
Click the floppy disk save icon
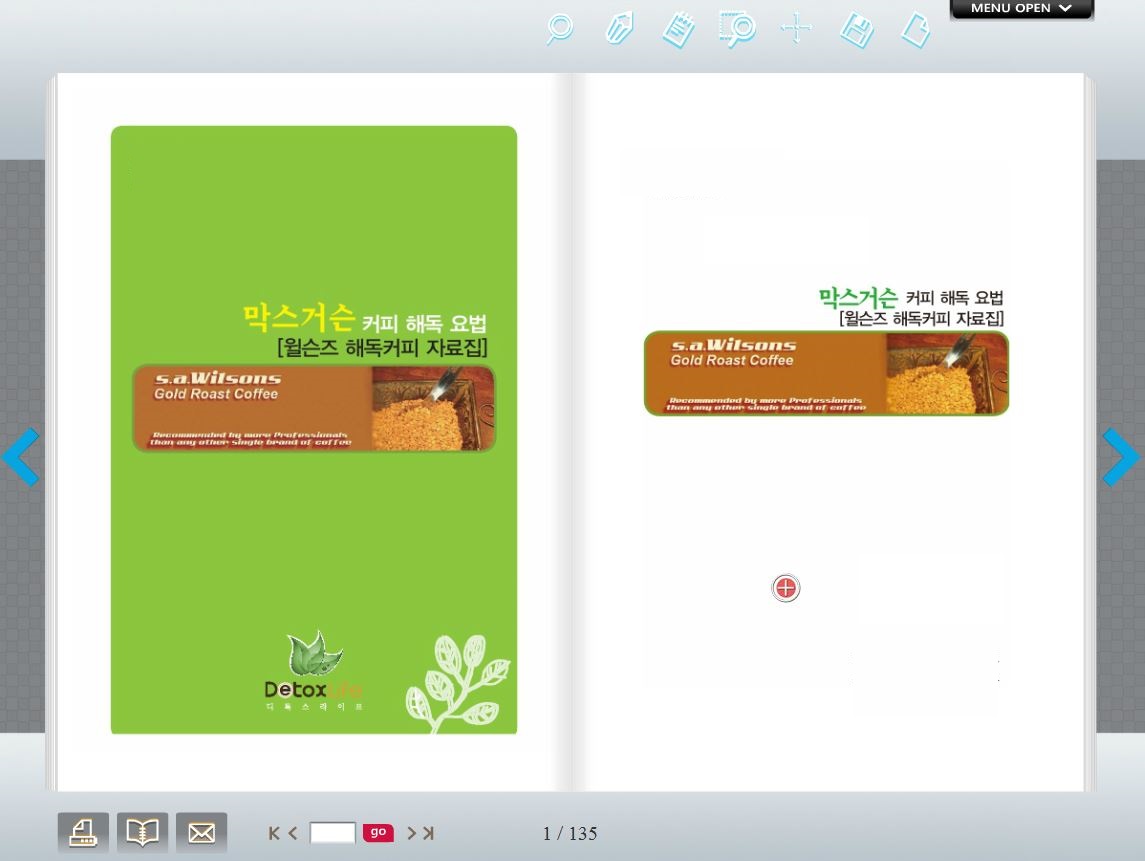(857, 31)
